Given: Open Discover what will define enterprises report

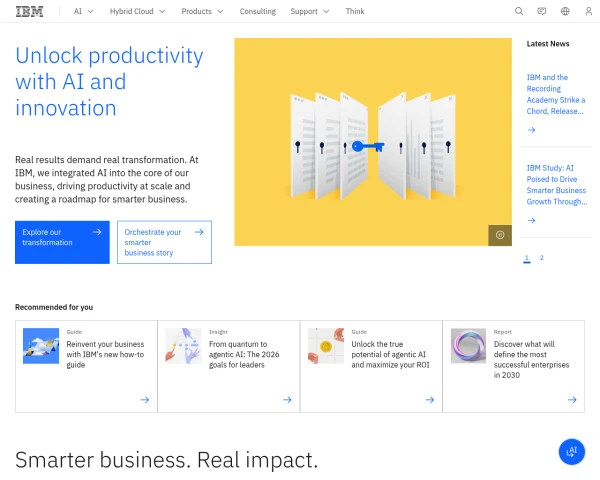Looking at the screenshot, I should [x=531, y=360].
